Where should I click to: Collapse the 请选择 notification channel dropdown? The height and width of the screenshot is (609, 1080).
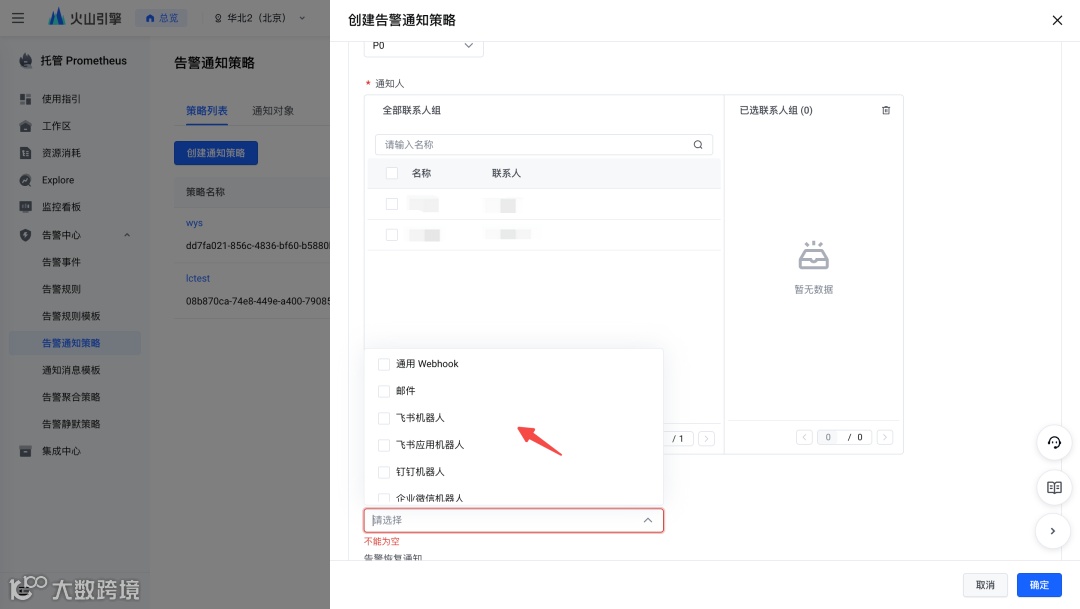coord(648,520)
